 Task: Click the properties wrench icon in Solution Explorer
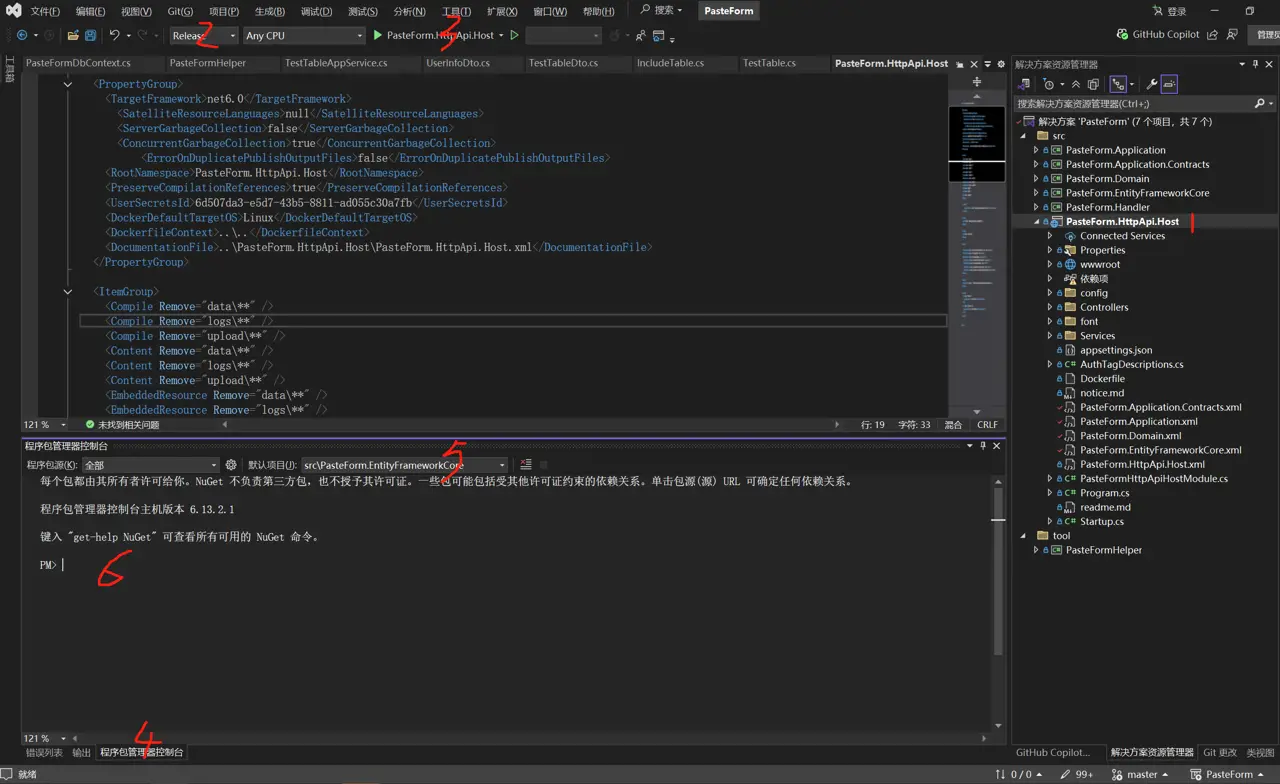(x=1152, y=84)
